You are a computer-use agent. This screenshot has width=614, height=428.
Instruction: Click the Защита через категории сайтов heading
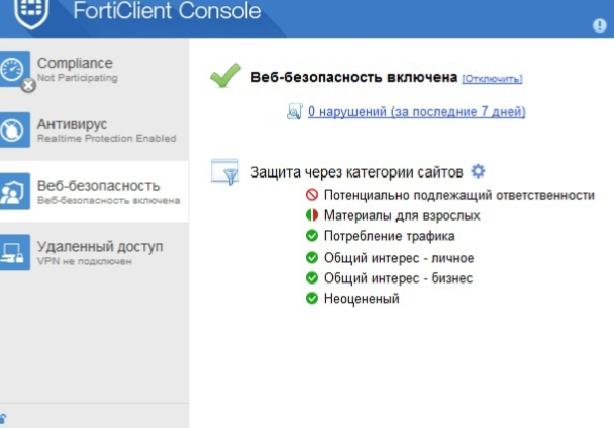click(357, 172)
